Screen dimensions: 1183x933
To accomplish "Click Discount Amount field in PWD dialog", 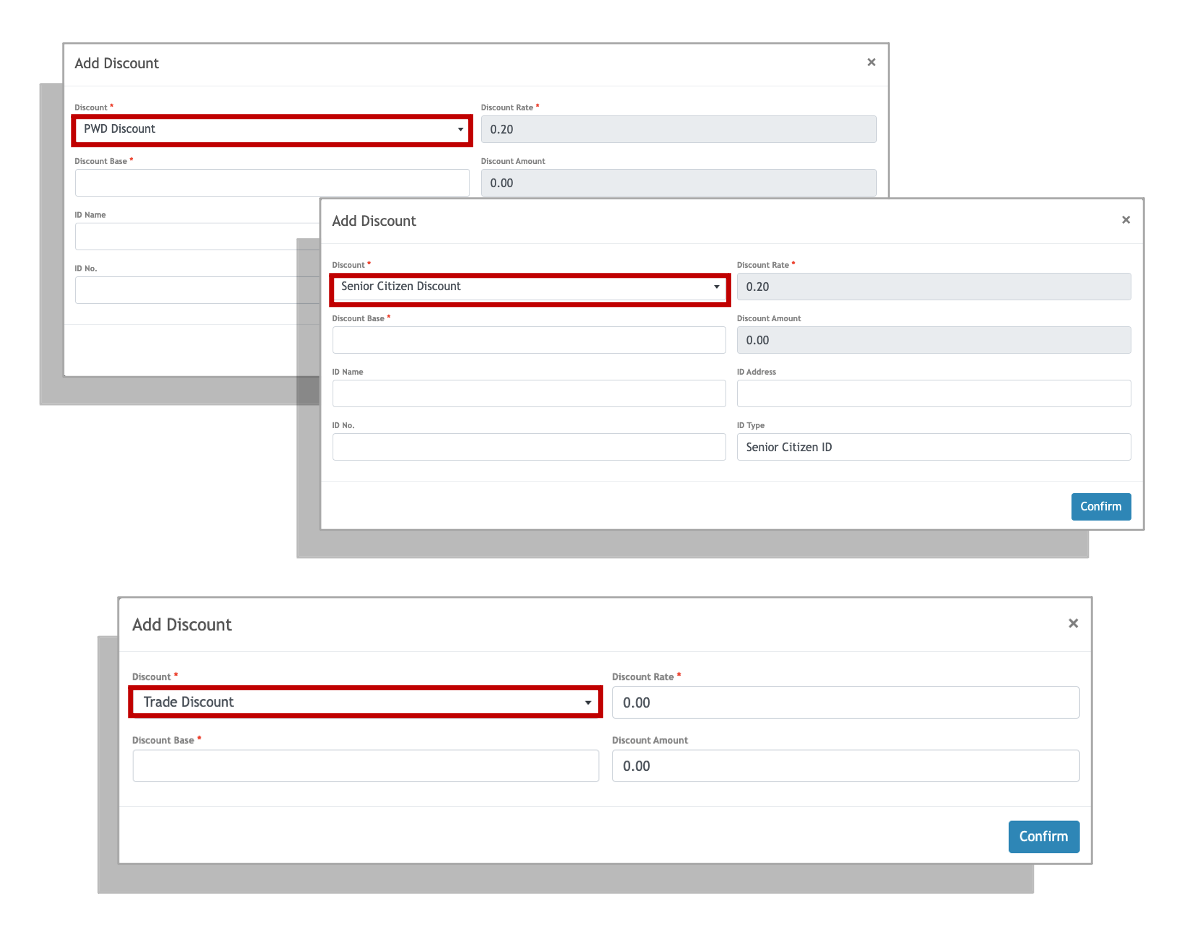I will [678, 183].
